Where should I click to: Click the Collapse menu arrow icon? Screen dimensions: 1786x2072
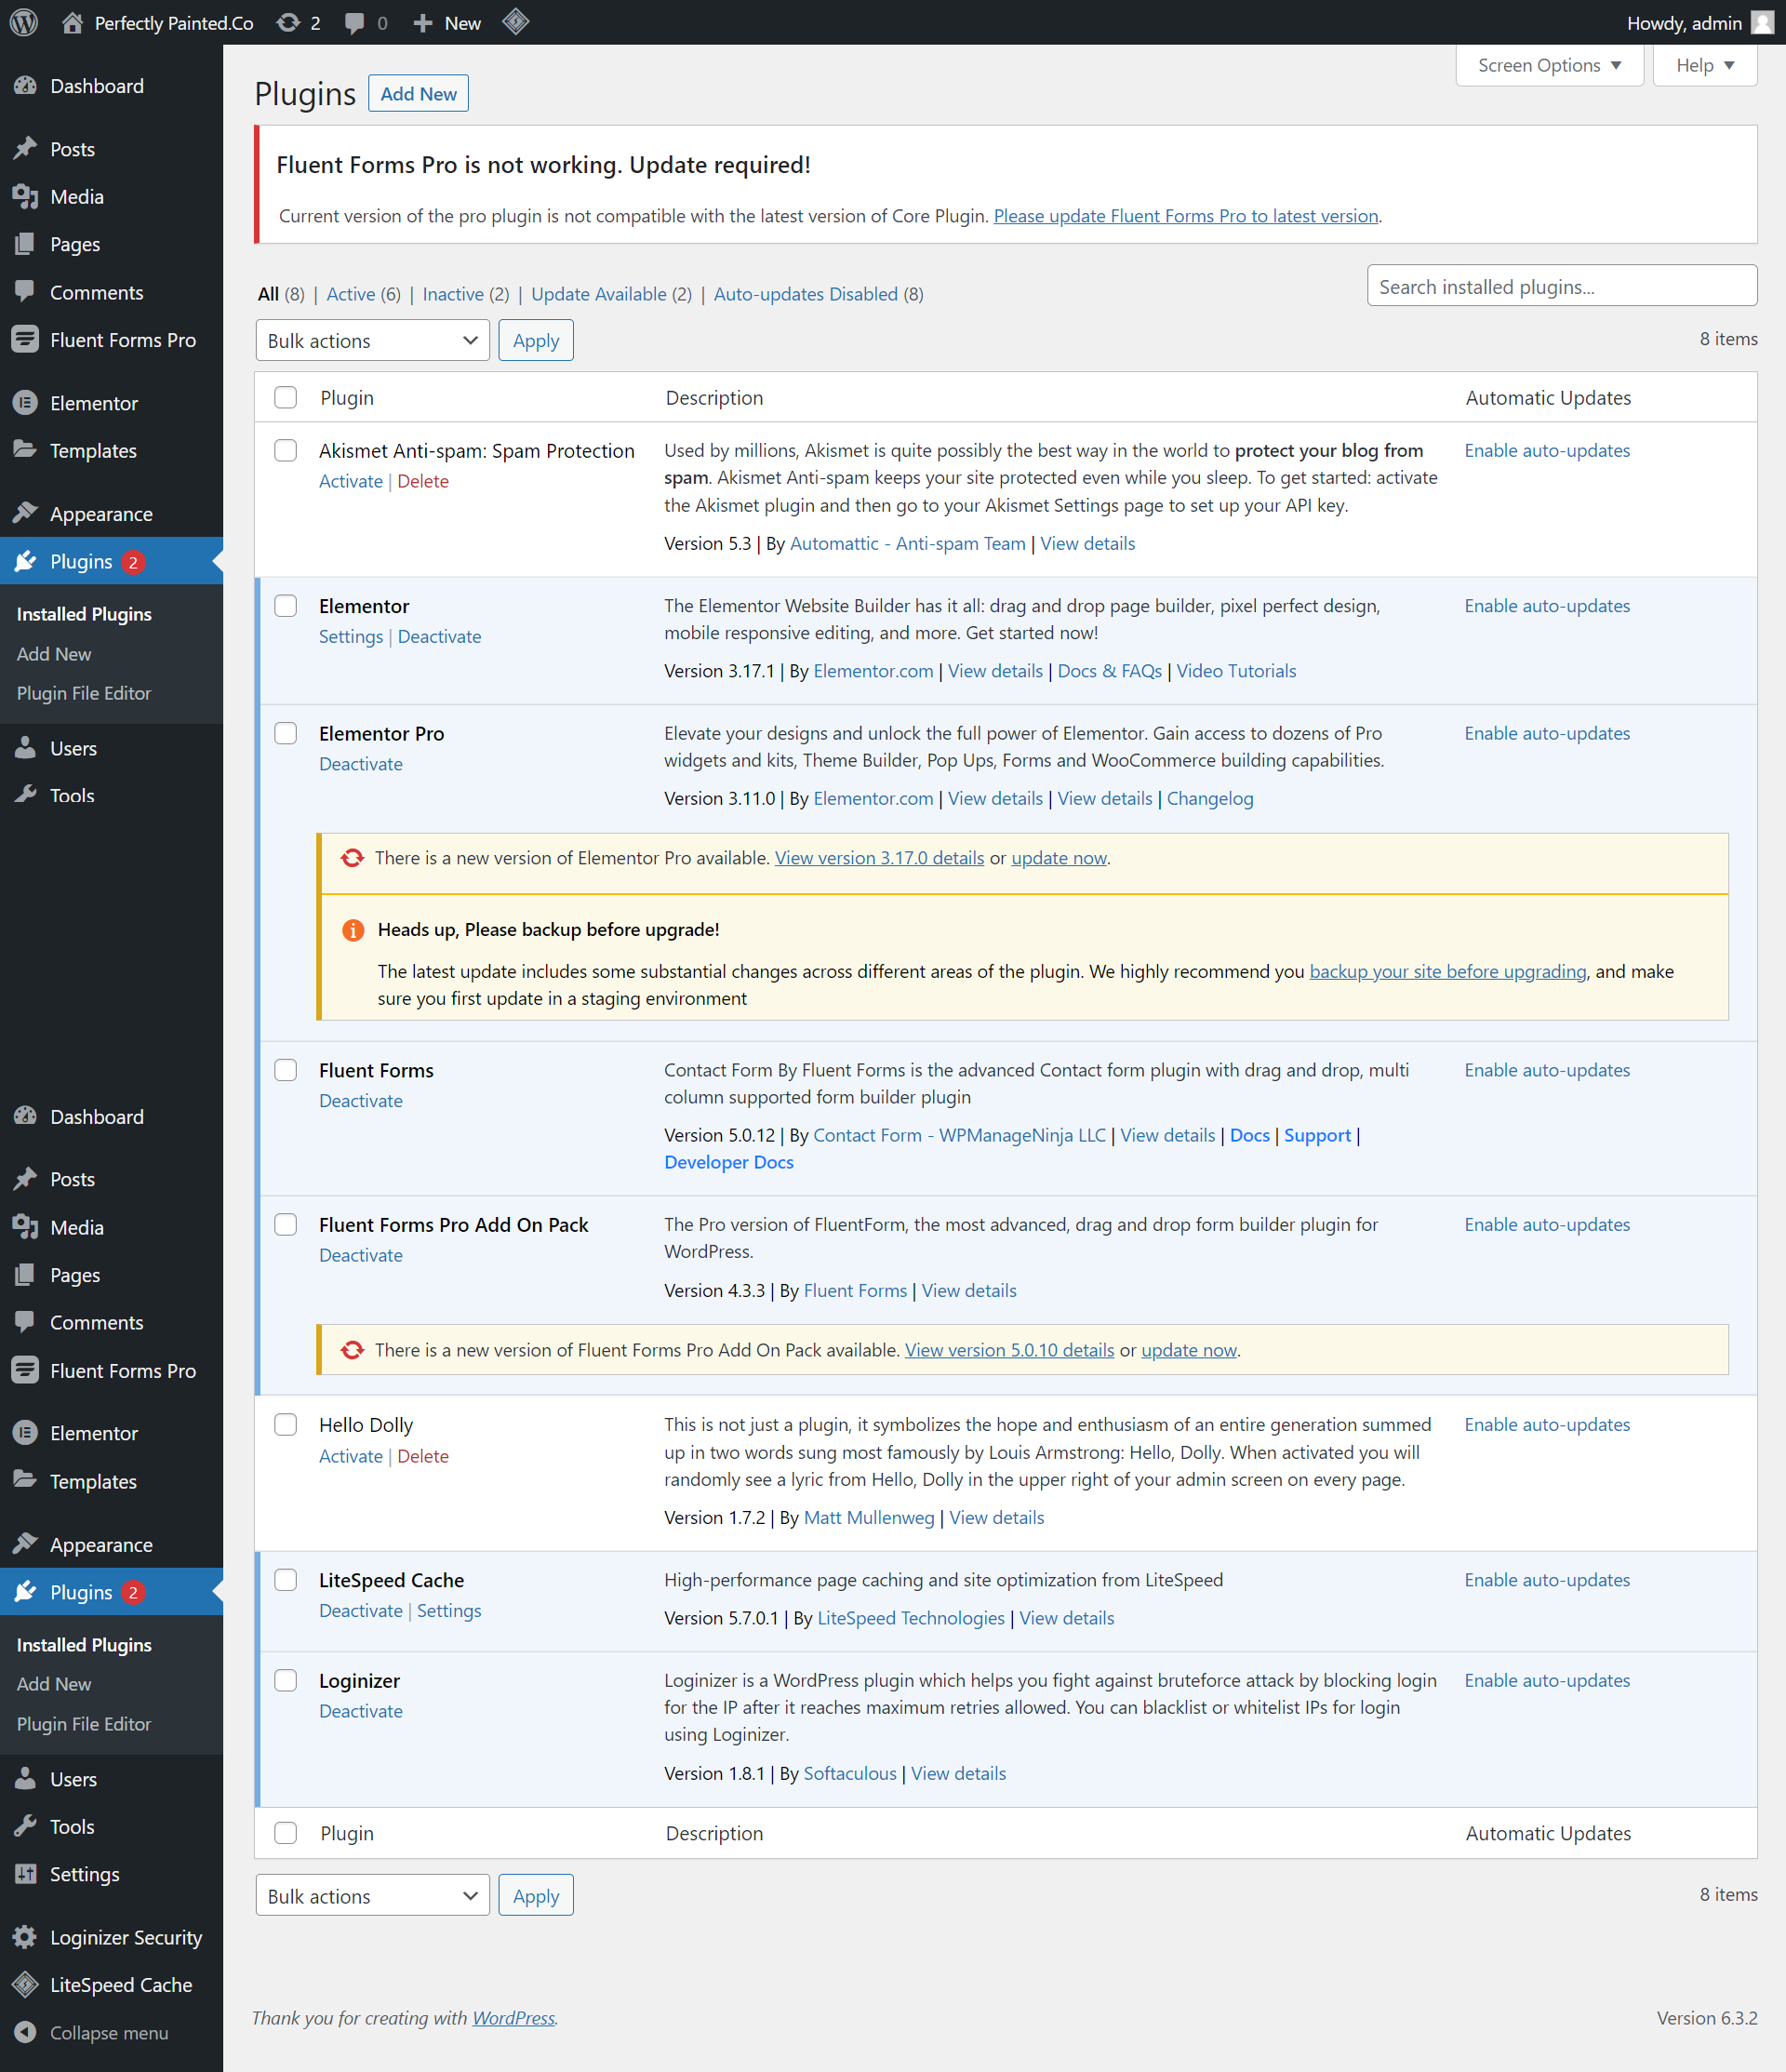pyautogui.click(x=26, y=2033)
